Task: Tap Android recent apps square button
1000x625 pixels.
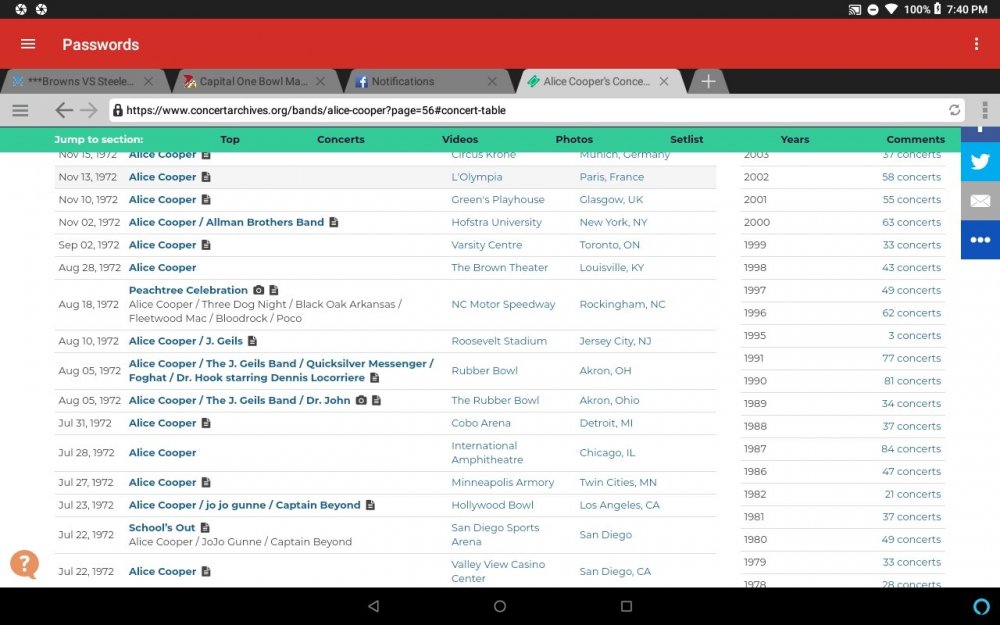Action: [x=626, y=606]
